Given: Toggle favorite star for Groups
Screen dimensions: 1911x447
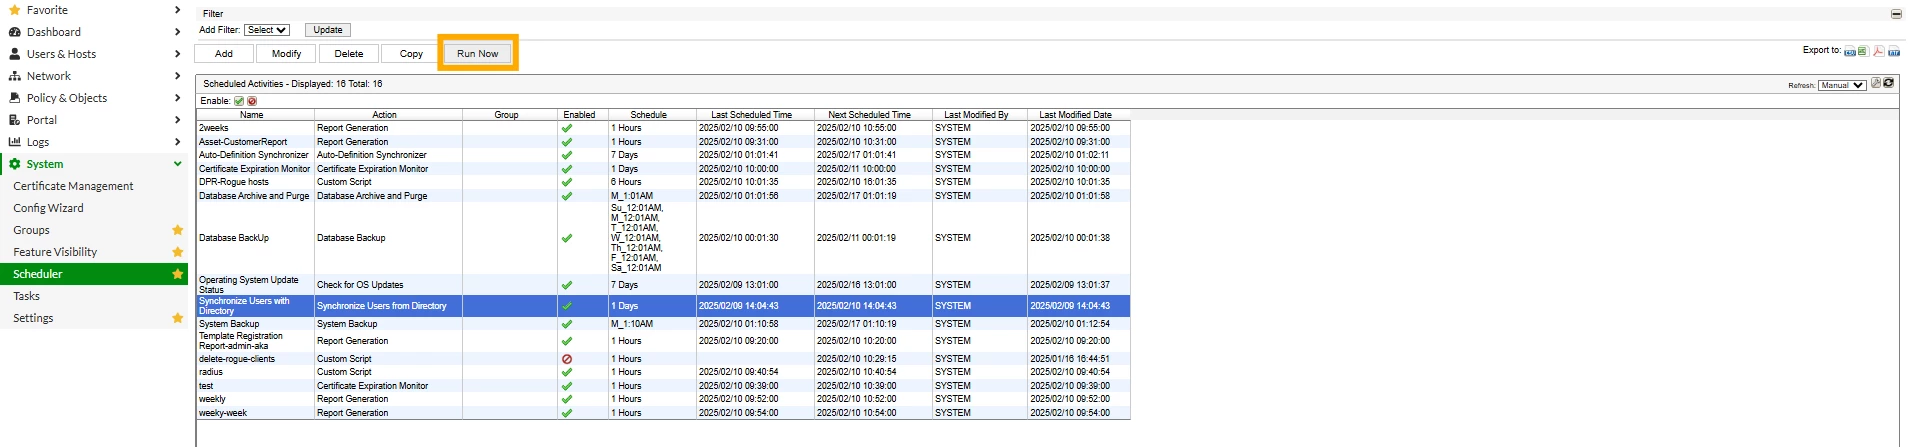Looking at the screenshot, I should coord(178,230).
